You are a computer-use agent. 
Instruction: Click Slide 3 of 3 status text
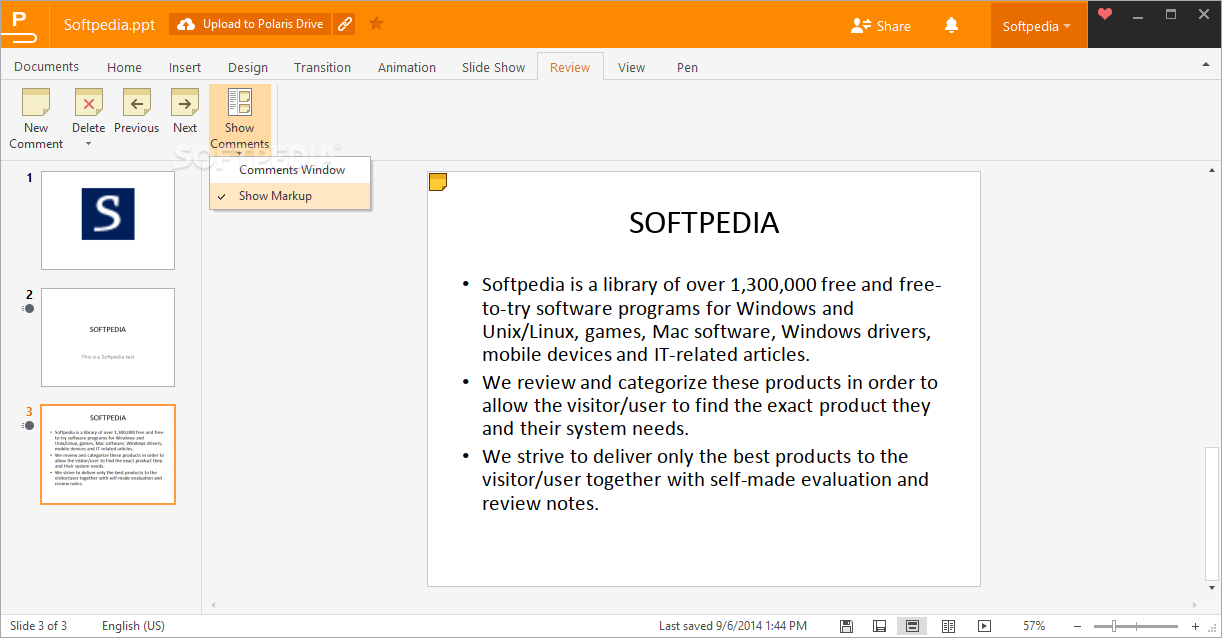click(x=38, y=626)
